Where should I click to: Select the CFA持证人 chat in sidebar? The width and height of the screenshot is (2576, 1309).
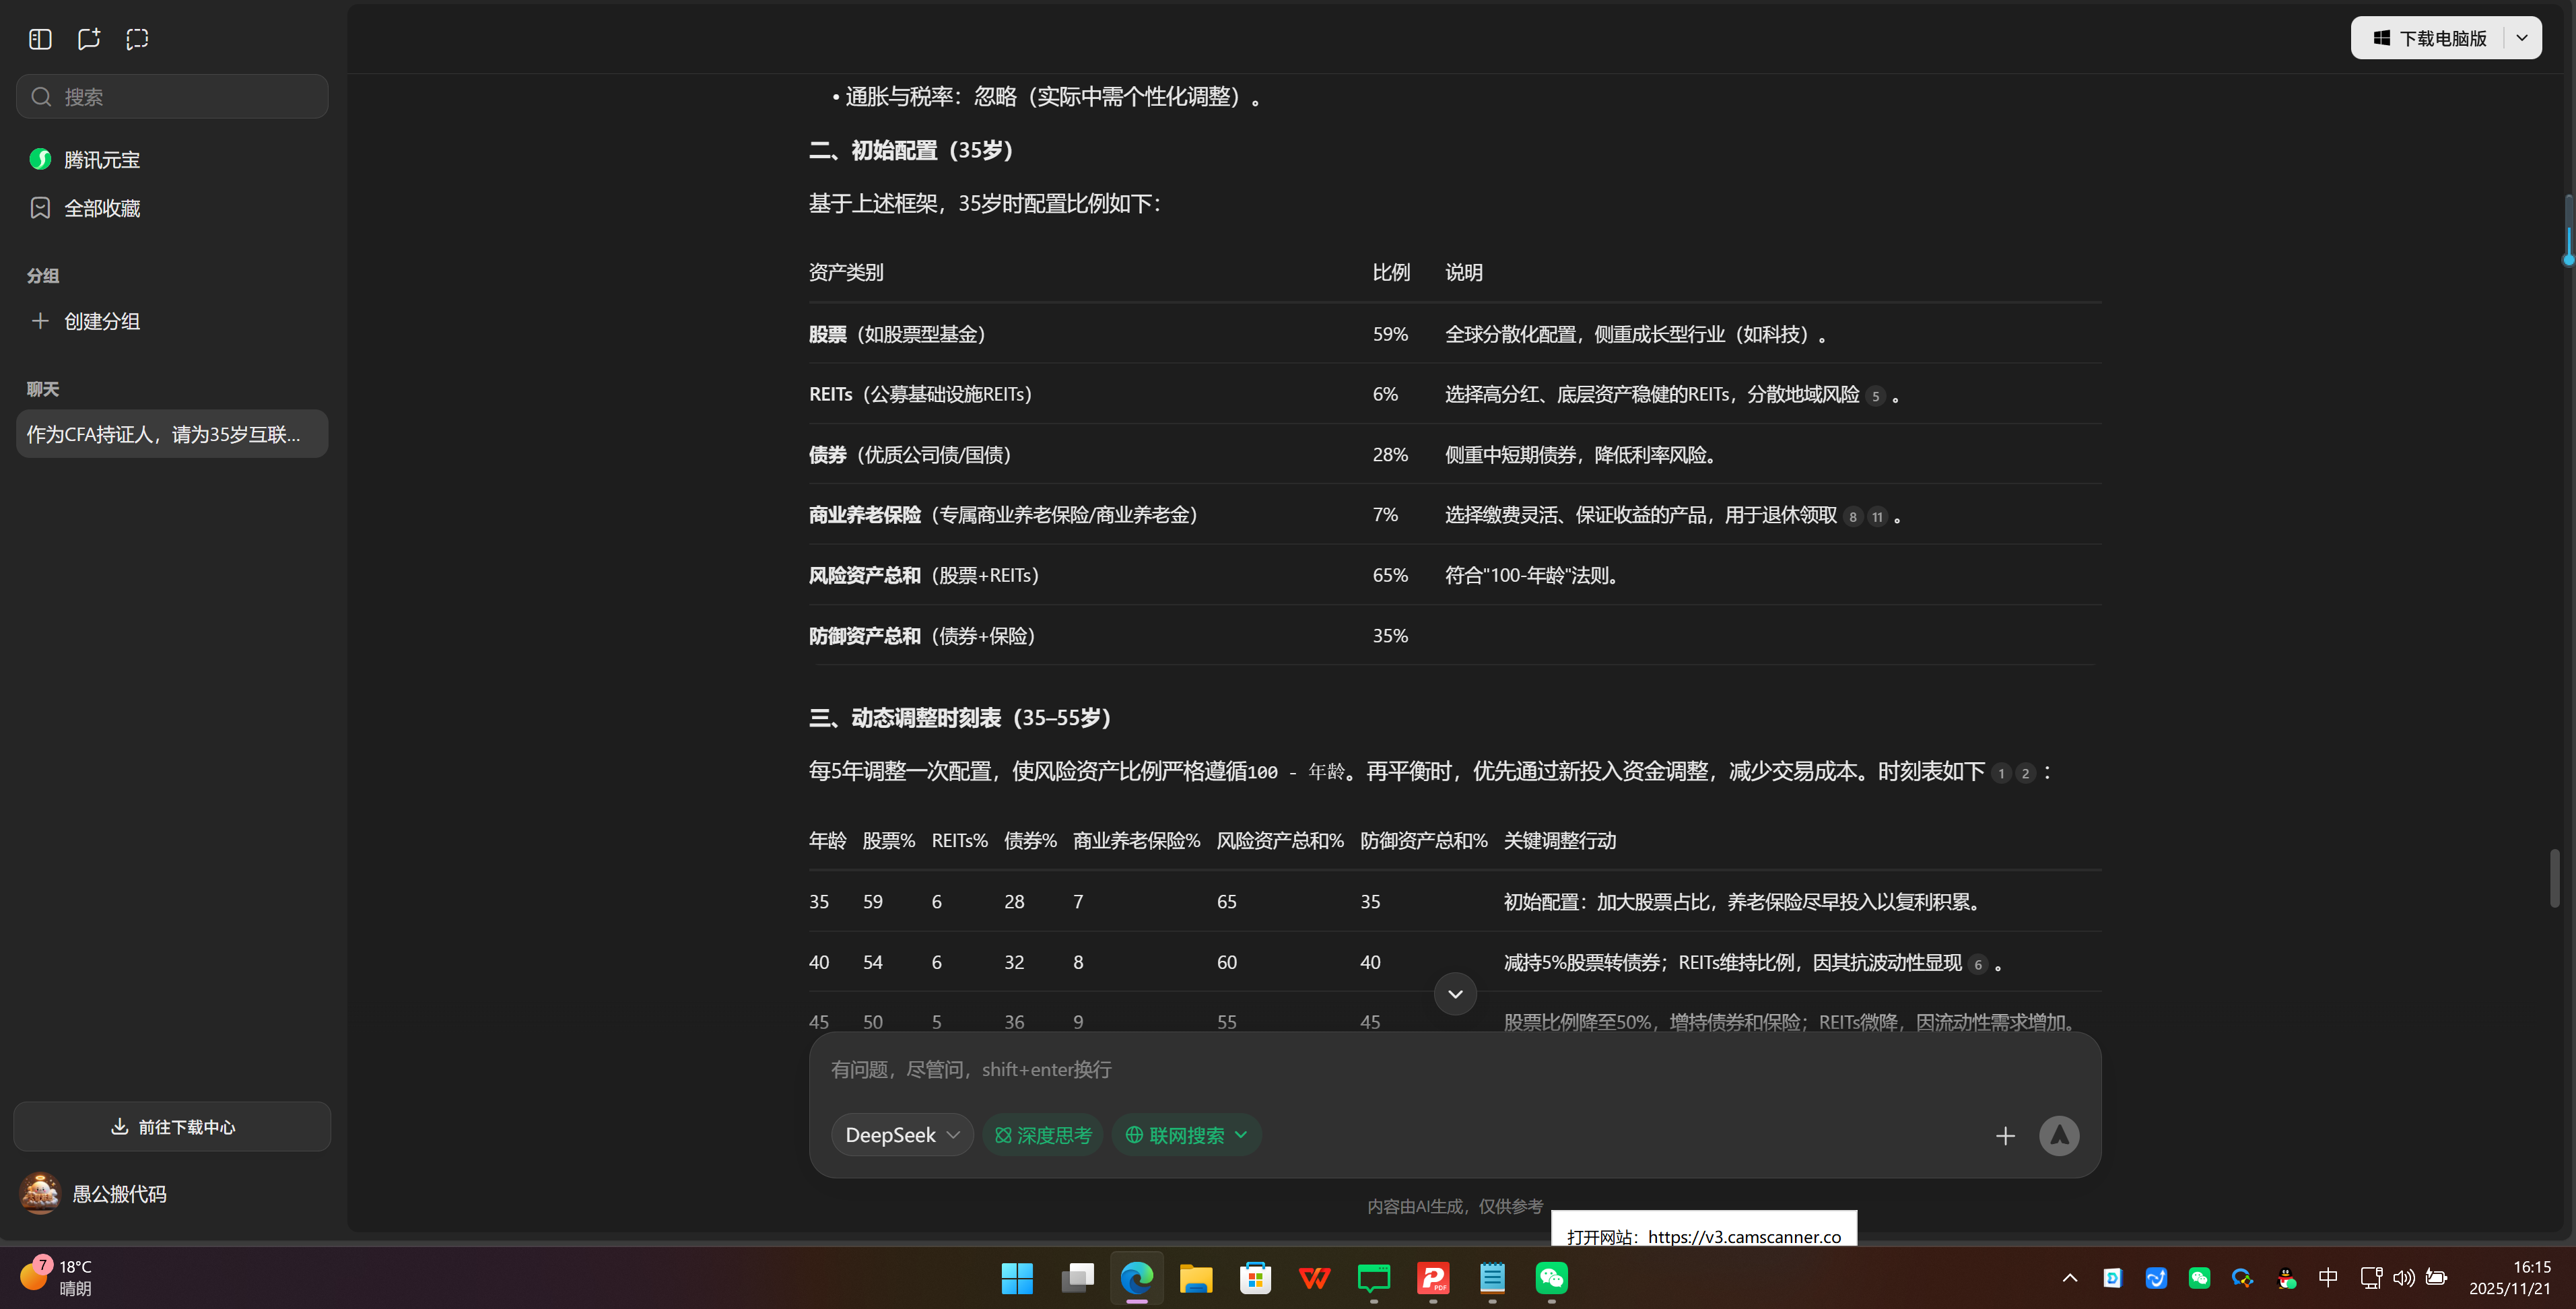171,433
